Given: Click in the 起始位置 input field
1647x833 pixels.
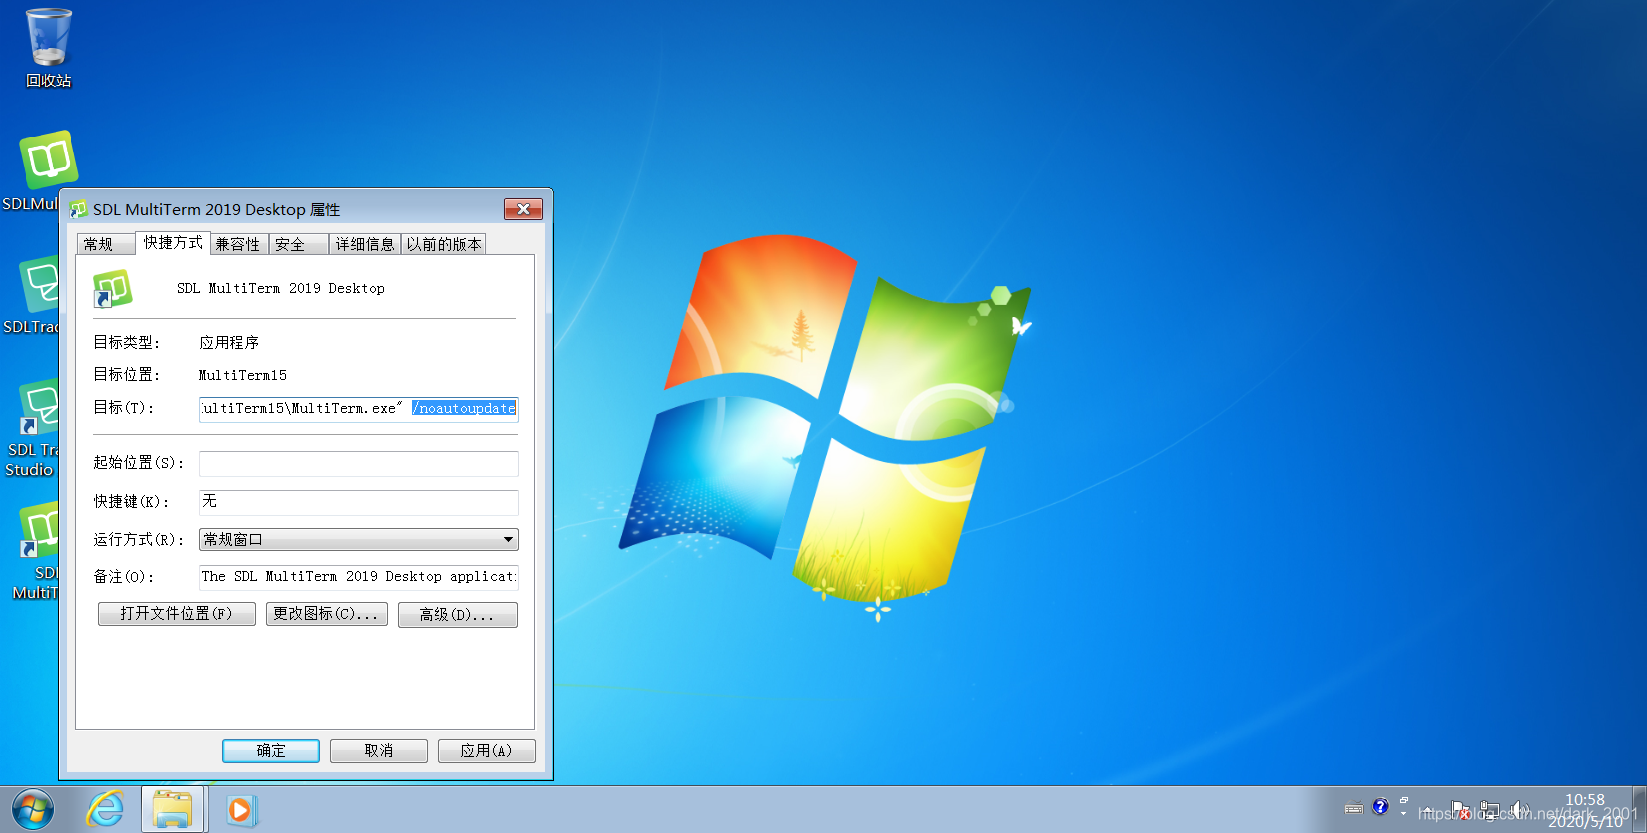Looking at the screenshot, I should (x=358, y=463).
